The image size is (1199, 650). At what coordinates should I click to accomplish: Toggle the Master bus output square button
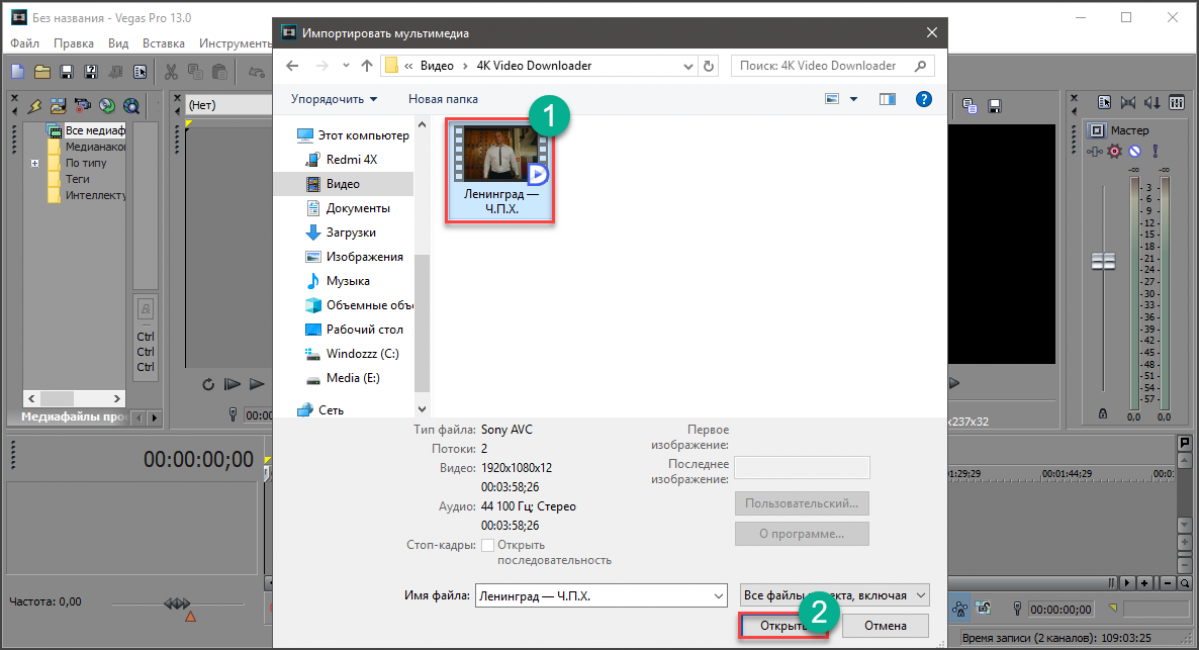coord(1097,130)
